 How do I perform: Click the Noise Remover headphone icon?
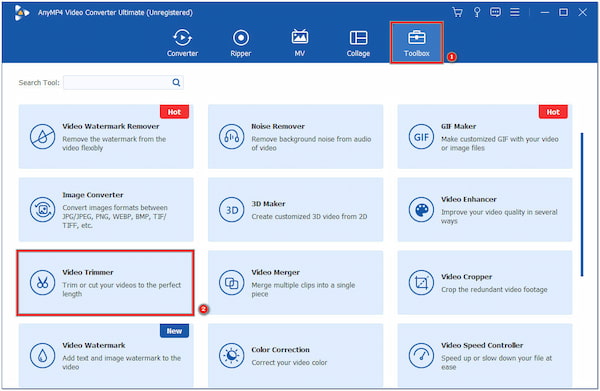(x=232, y=137)
